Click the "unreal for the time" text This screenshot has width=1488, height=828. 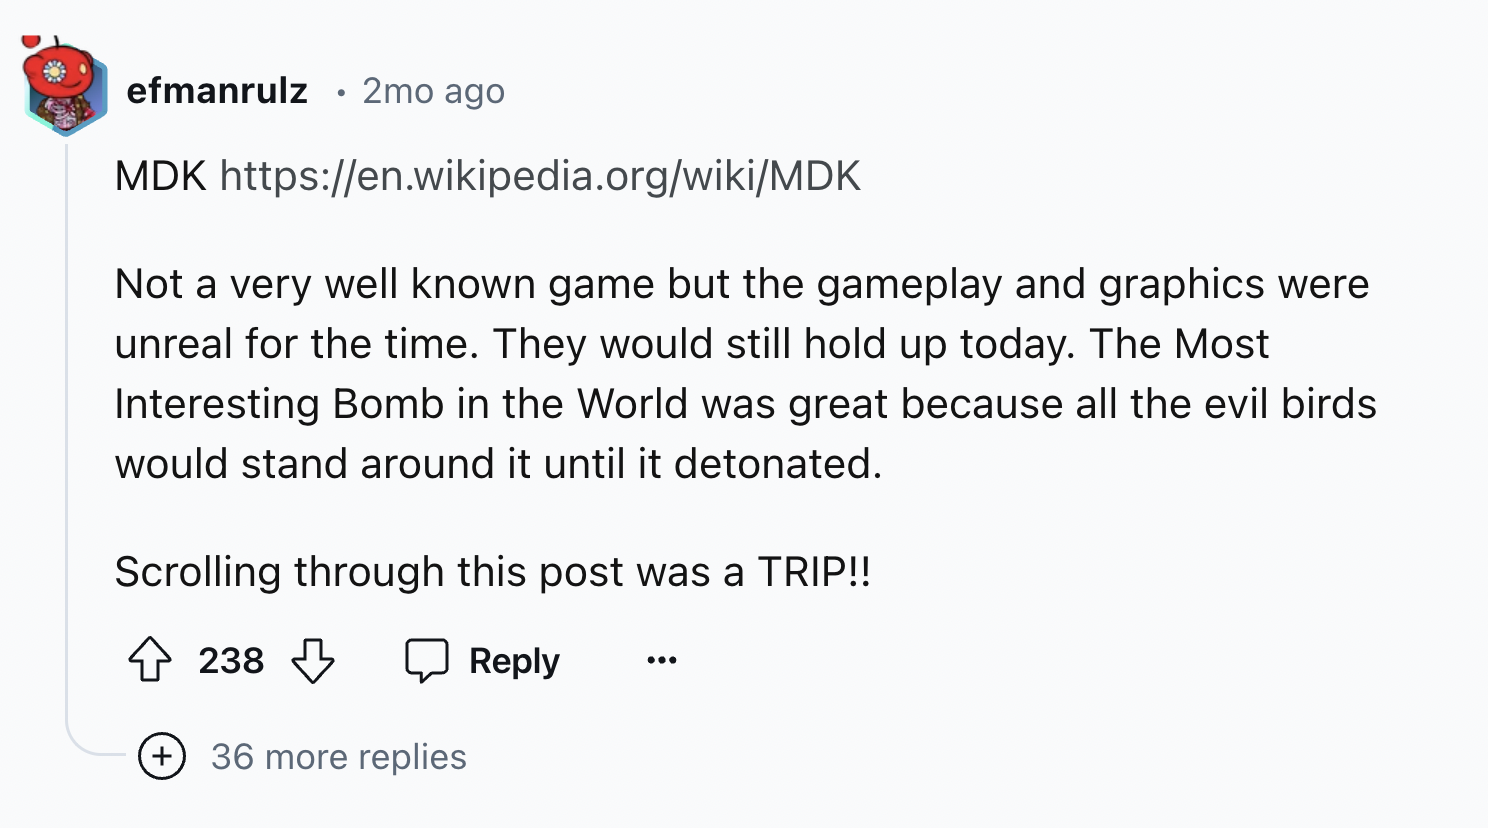(296, 344)
